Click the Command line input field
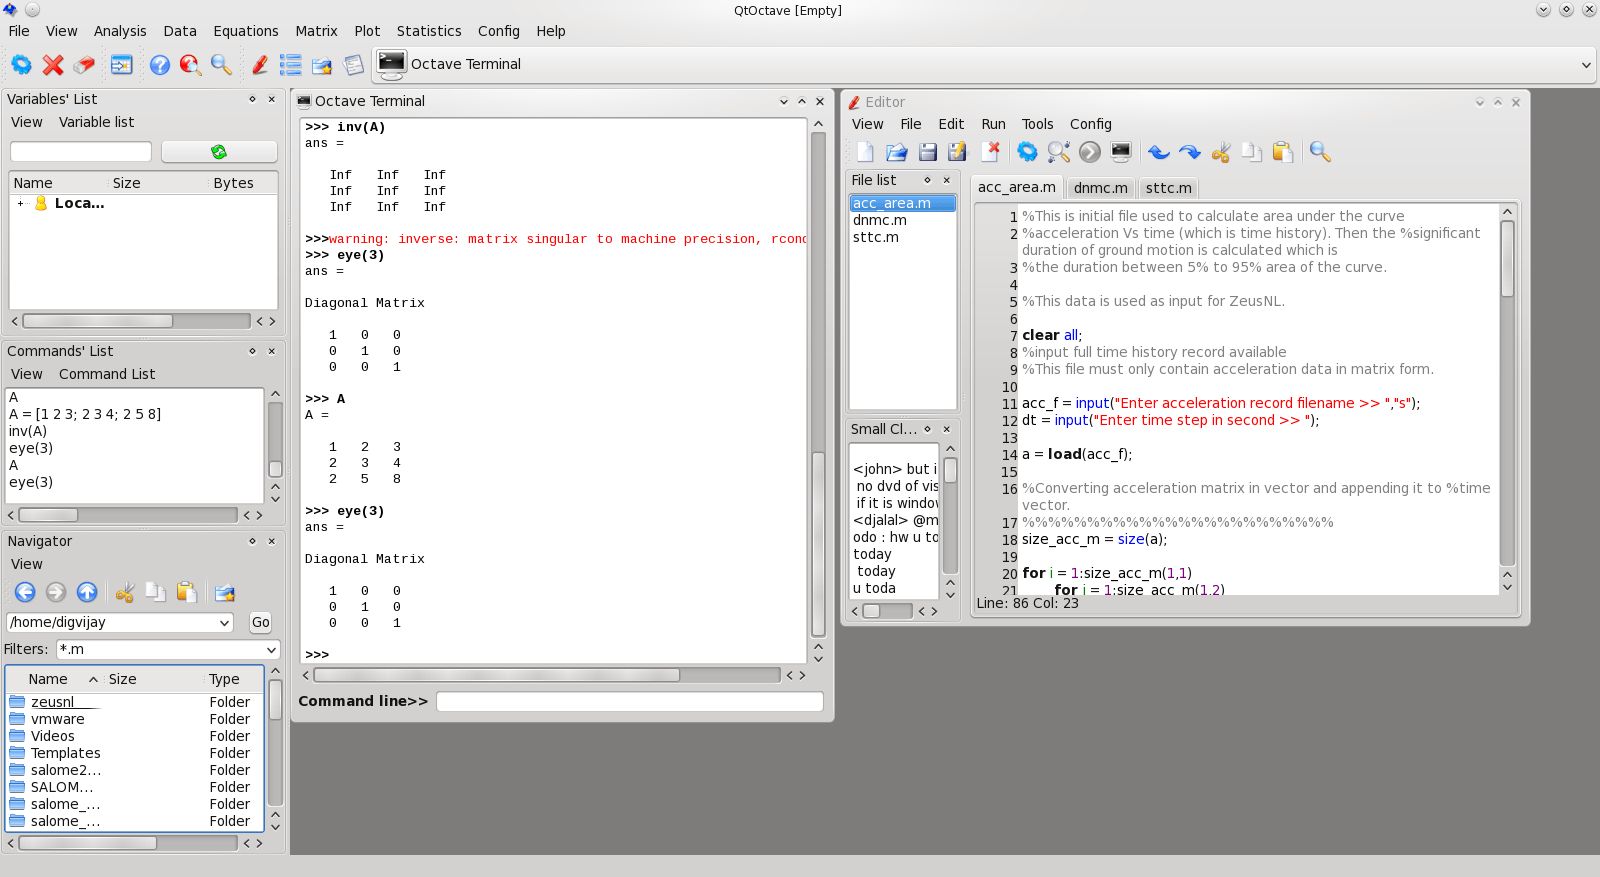The image size is (1600, 877). (630, 702)
